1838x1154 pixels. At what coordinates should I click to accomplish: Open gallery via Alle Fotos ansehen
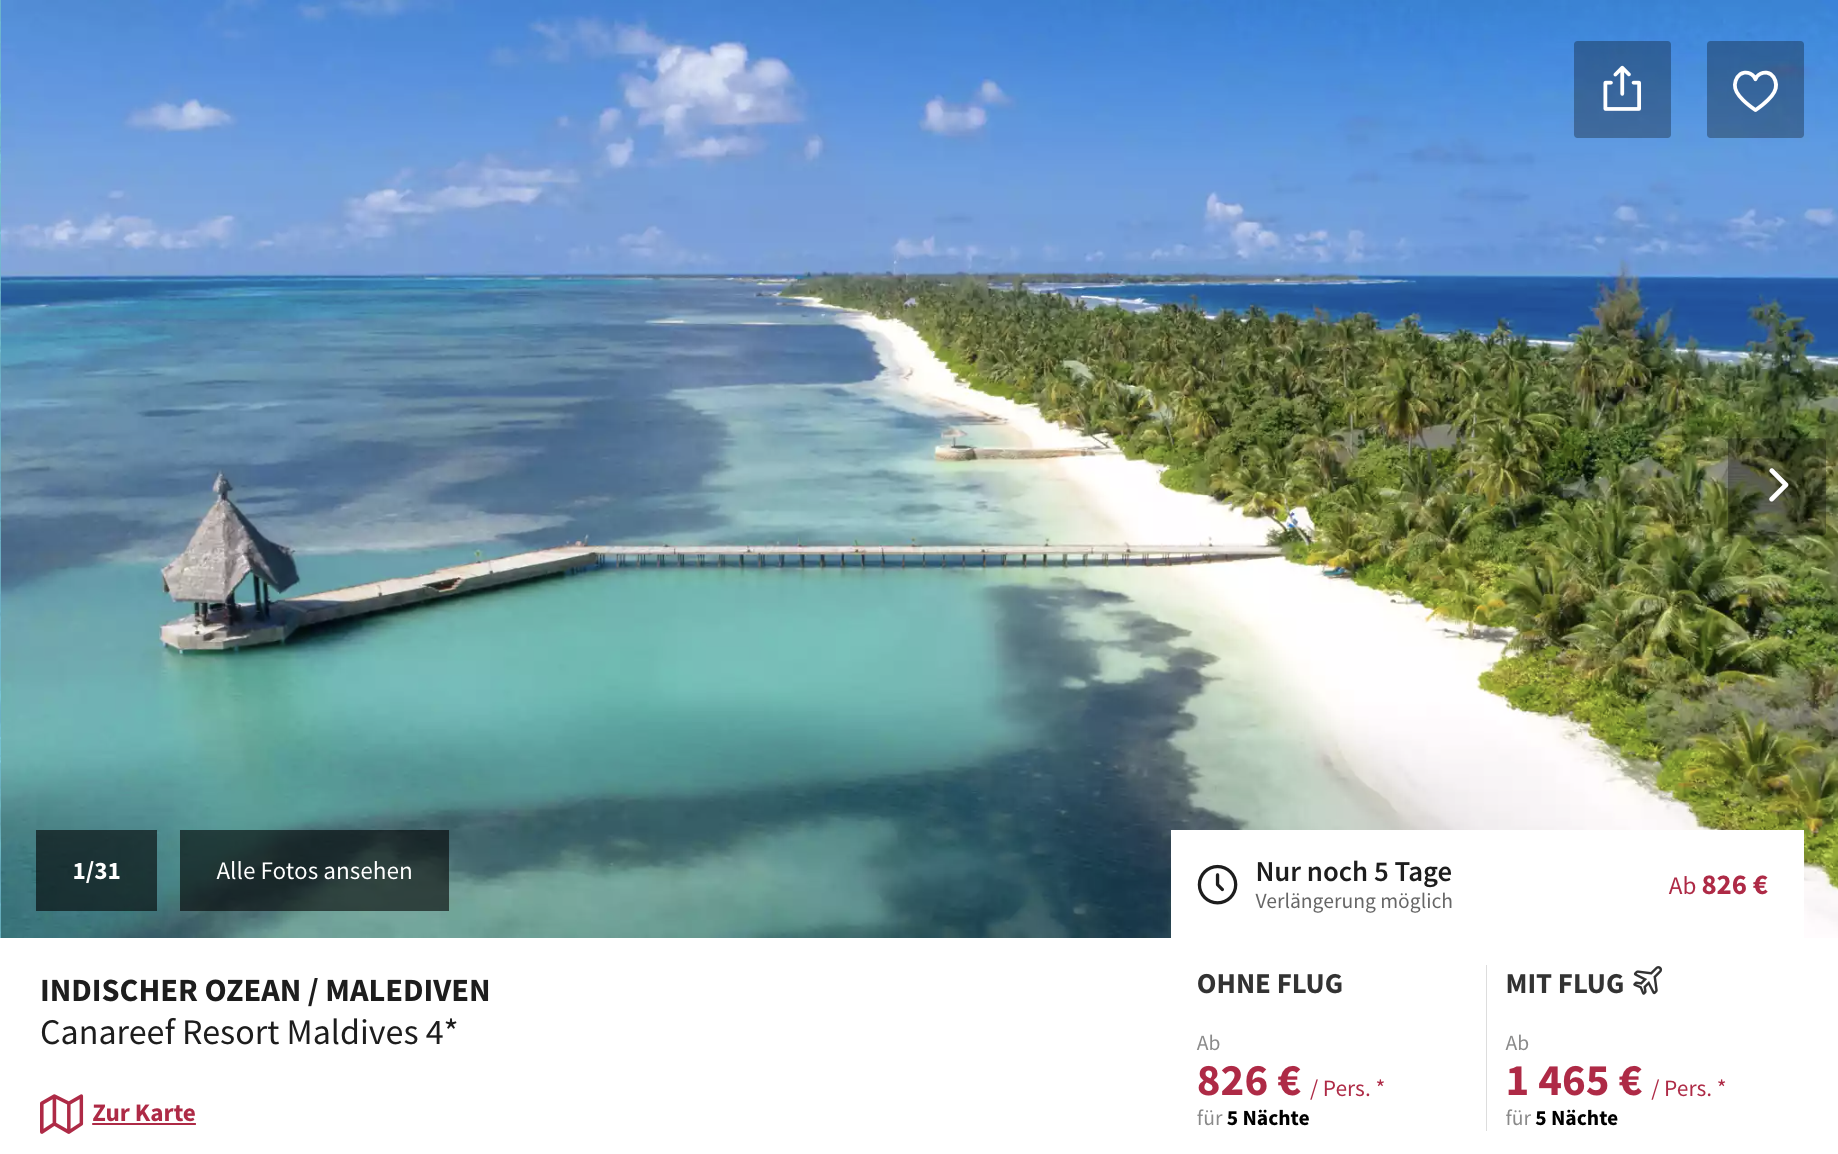[314, 870]
